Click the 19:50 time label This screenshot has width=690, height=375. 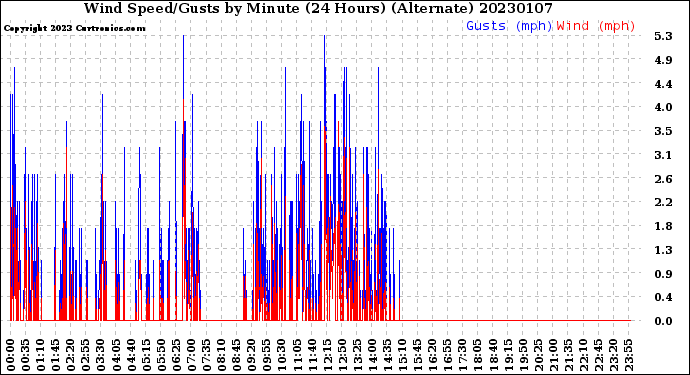[x=523, y=355]
